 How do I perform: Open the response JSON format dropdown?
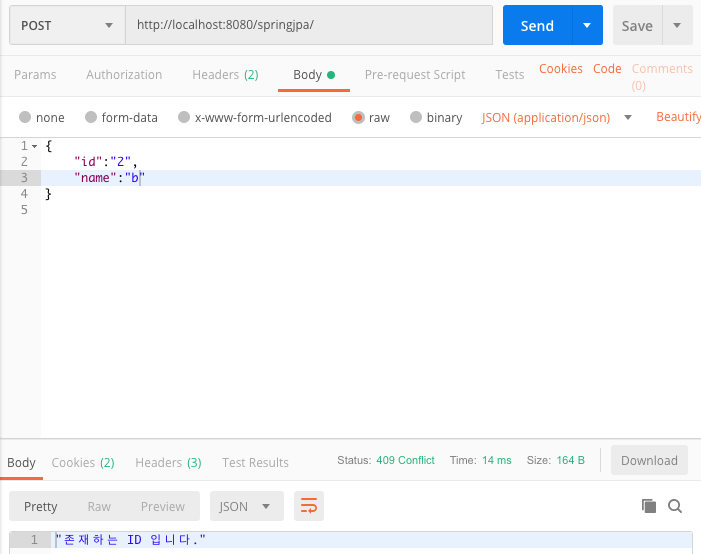[247, 506]
